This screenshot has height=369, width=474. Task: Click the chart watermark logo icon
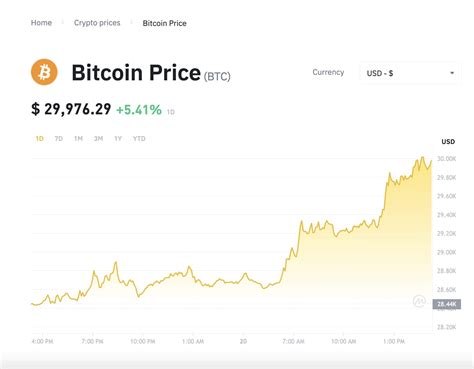point(419,301)
